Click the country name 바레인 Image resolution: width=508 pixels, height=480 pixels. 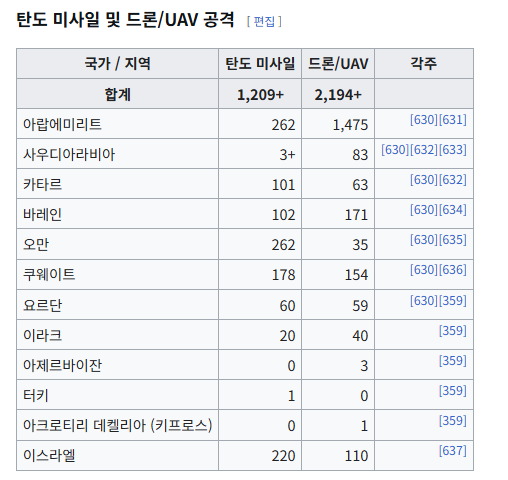(42, 214)
